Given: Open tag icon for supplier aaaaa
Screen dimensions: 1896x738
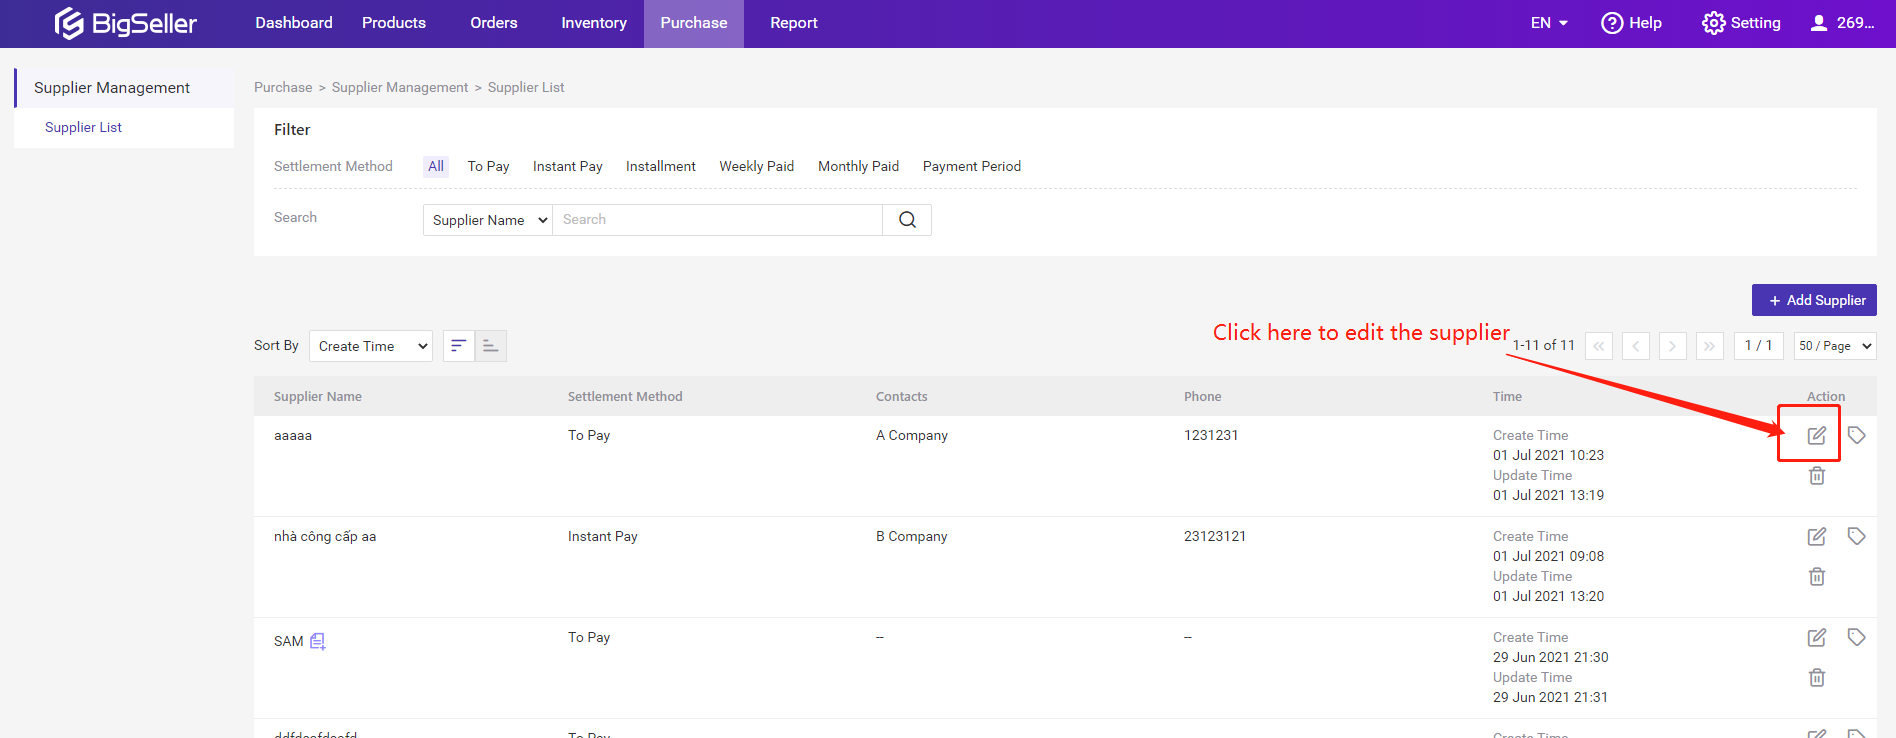Looking at the screenshot, I should (1857, 435).
